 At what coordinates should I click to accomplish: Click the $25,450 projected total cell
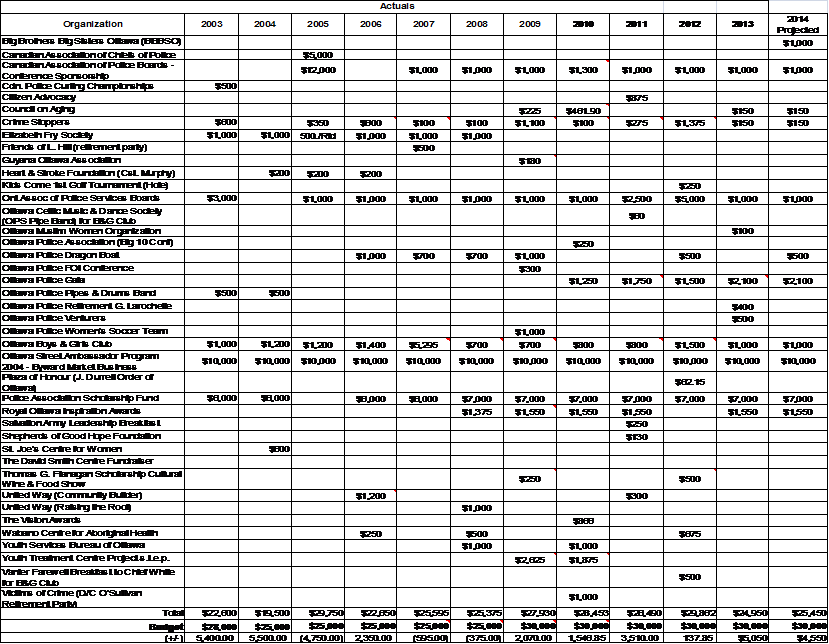809,613
